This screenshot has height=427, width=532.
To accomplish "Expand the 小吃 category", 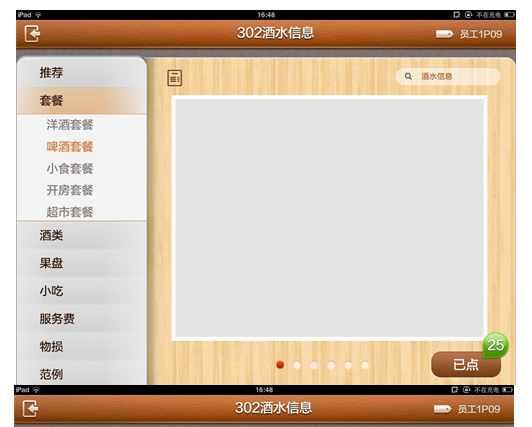I will coord(82,291).
